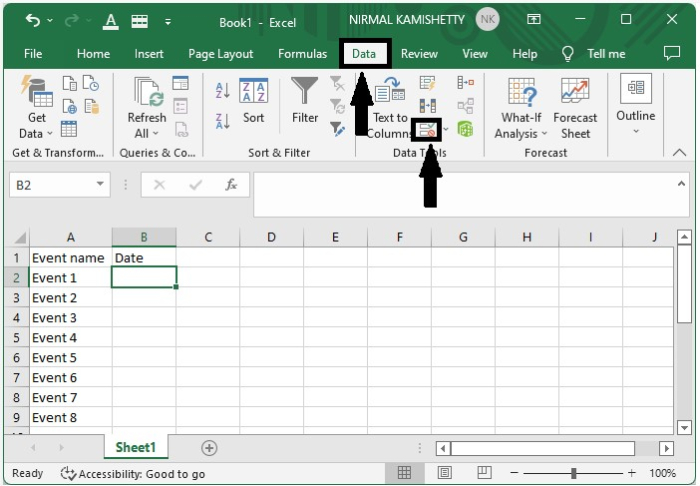Reapply the filter icon

337,107
